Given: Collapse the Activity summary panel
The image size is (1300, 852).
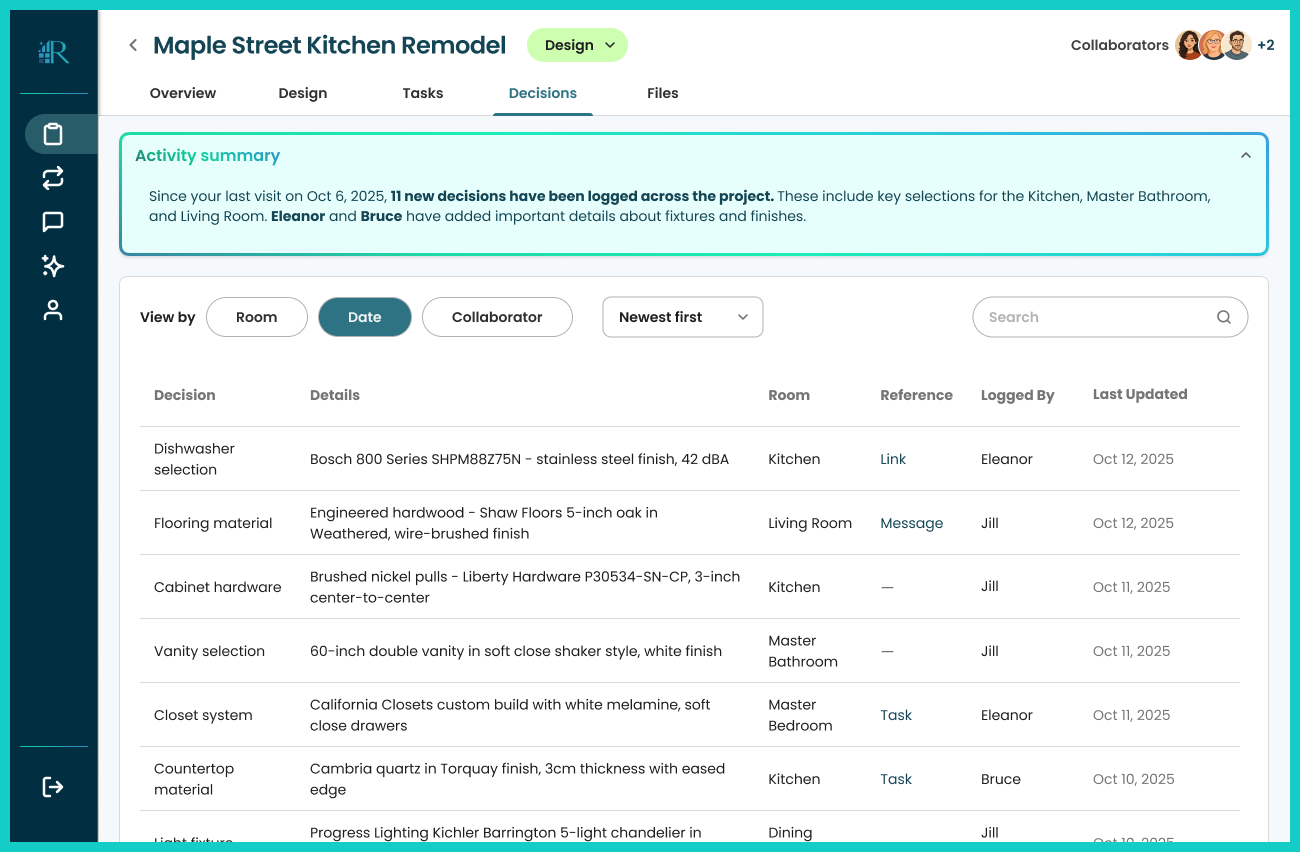Looking at the screenshot, I should pyautogui.click(x=1245, y=155).
